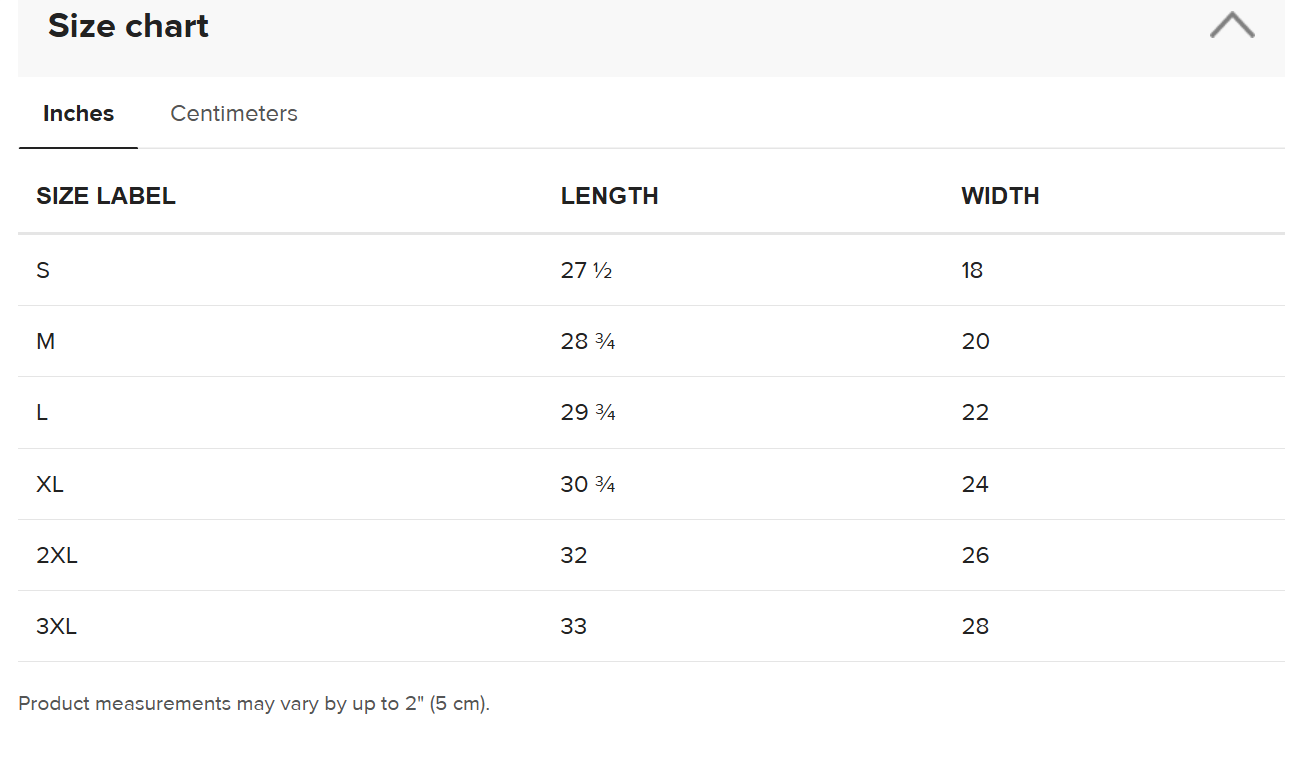The width and height of the screenshot is (1315, 781).
Task: Click the 27 ½ length value
Action: point(586,270)
